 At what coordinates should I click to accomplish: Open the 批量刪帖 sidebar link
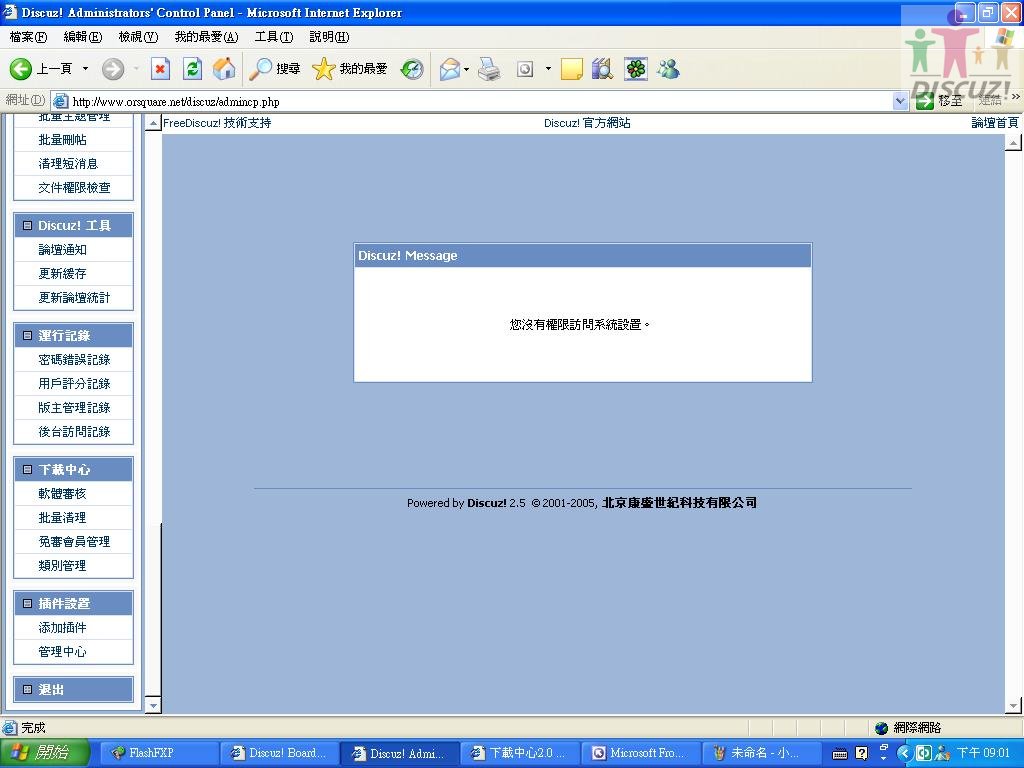tap(62, 140)
